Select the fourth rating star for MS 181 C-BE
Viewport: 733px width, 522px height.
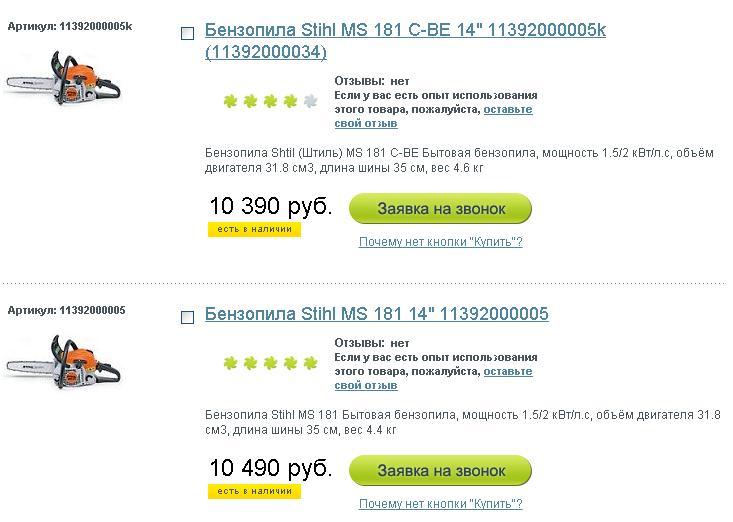pos(290,101)
